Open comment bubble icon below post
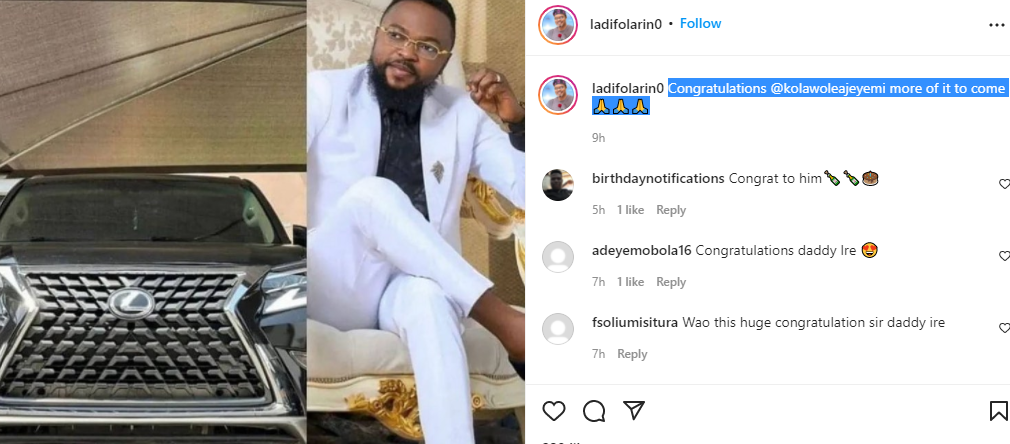Viewport: 1010px width, 444px height. tap(594, 410)
